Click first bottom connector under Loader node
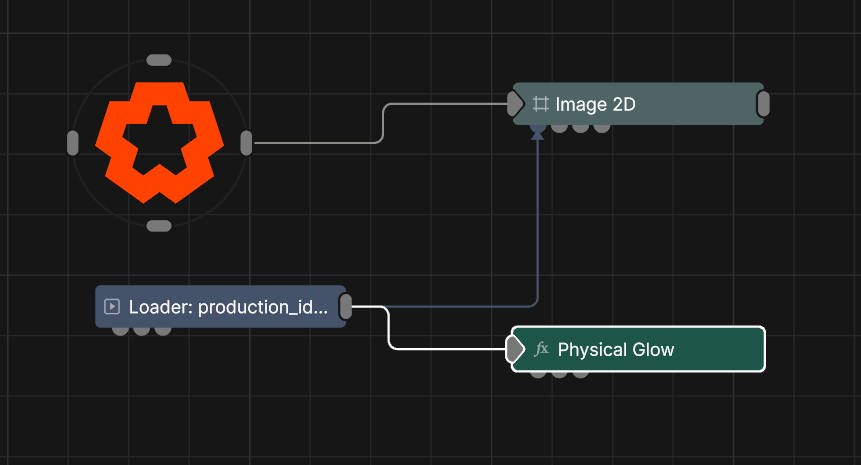The image size is (861, 465). click(x=120, y=331)
